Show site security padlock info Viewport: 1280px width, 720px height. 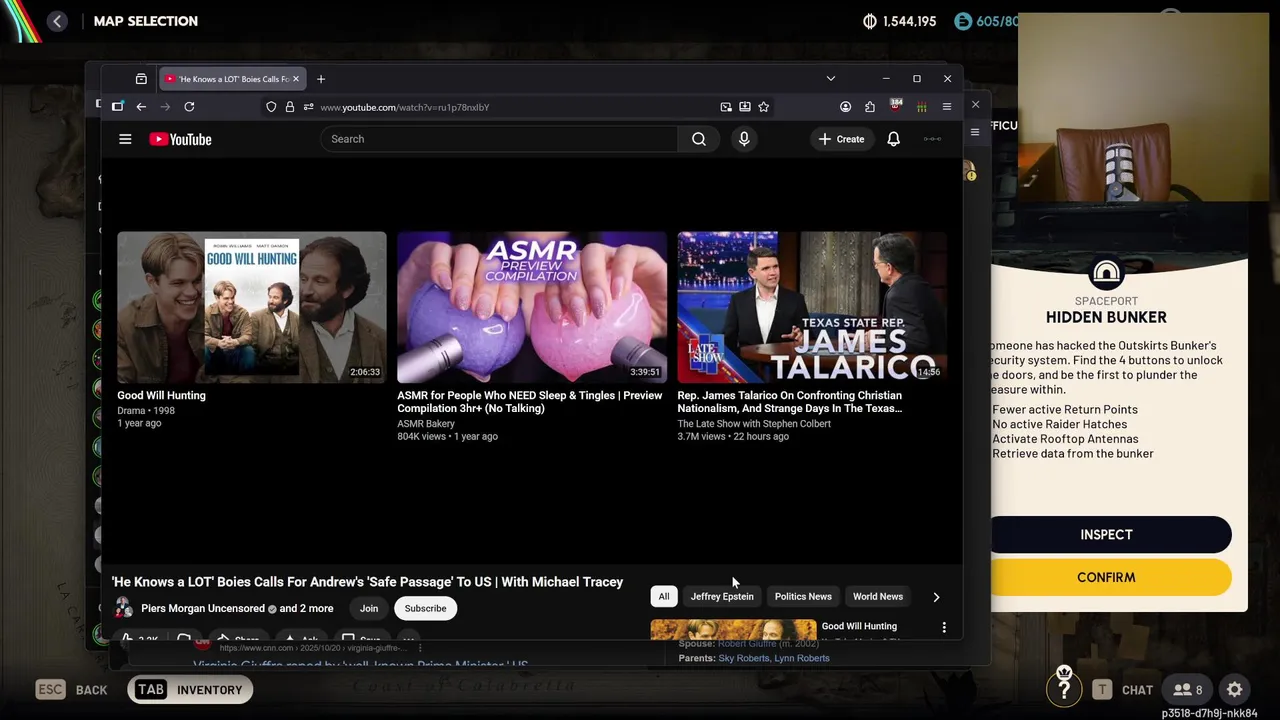tap(289, 107)
